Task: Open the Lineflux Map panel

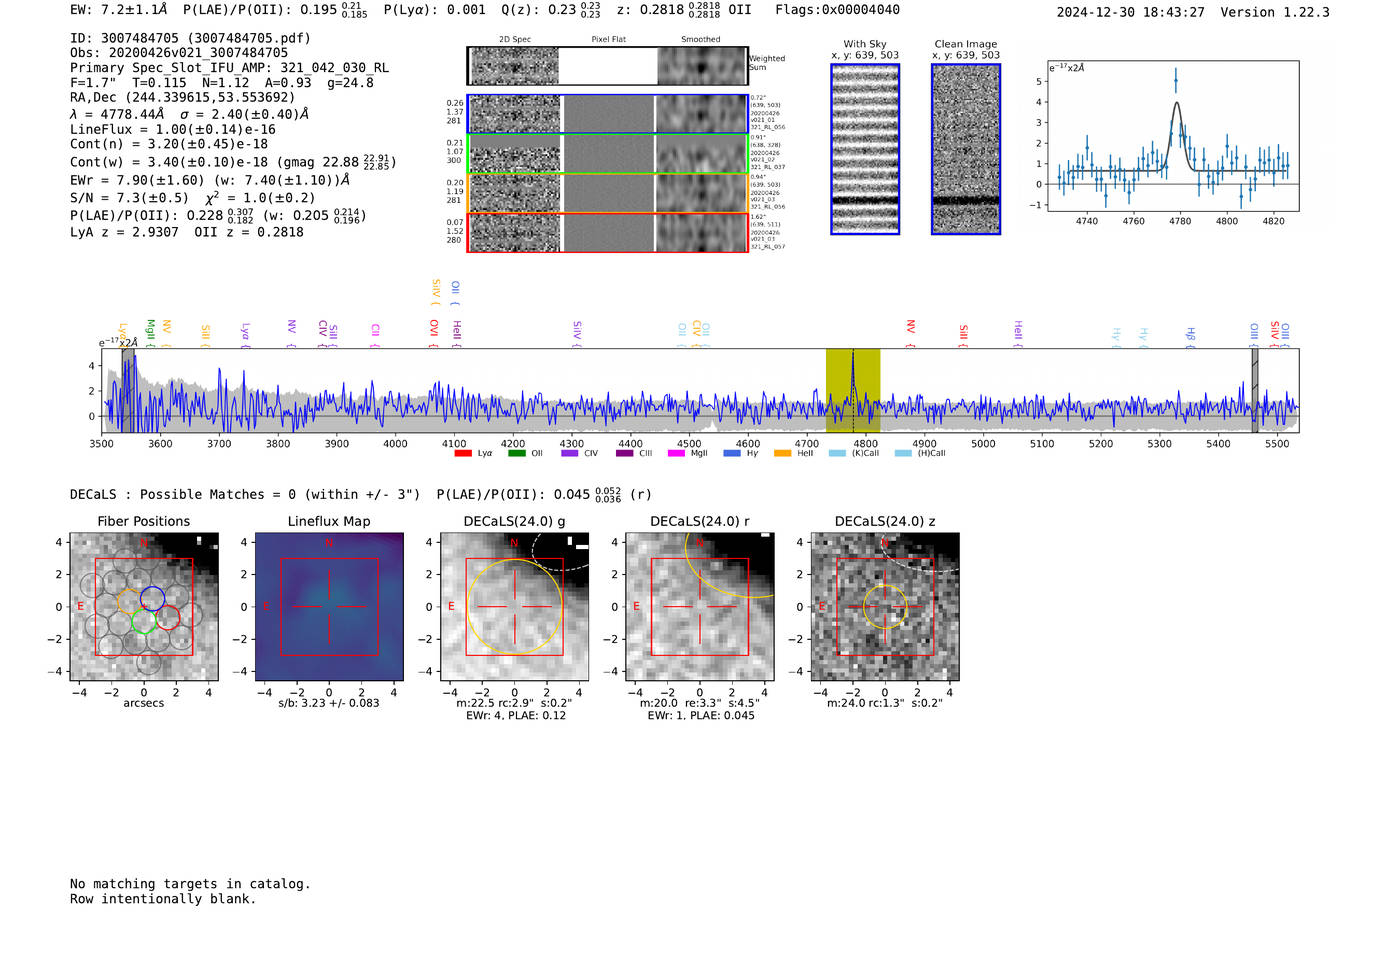Action: pyautogui.click(x=329, y=607)
